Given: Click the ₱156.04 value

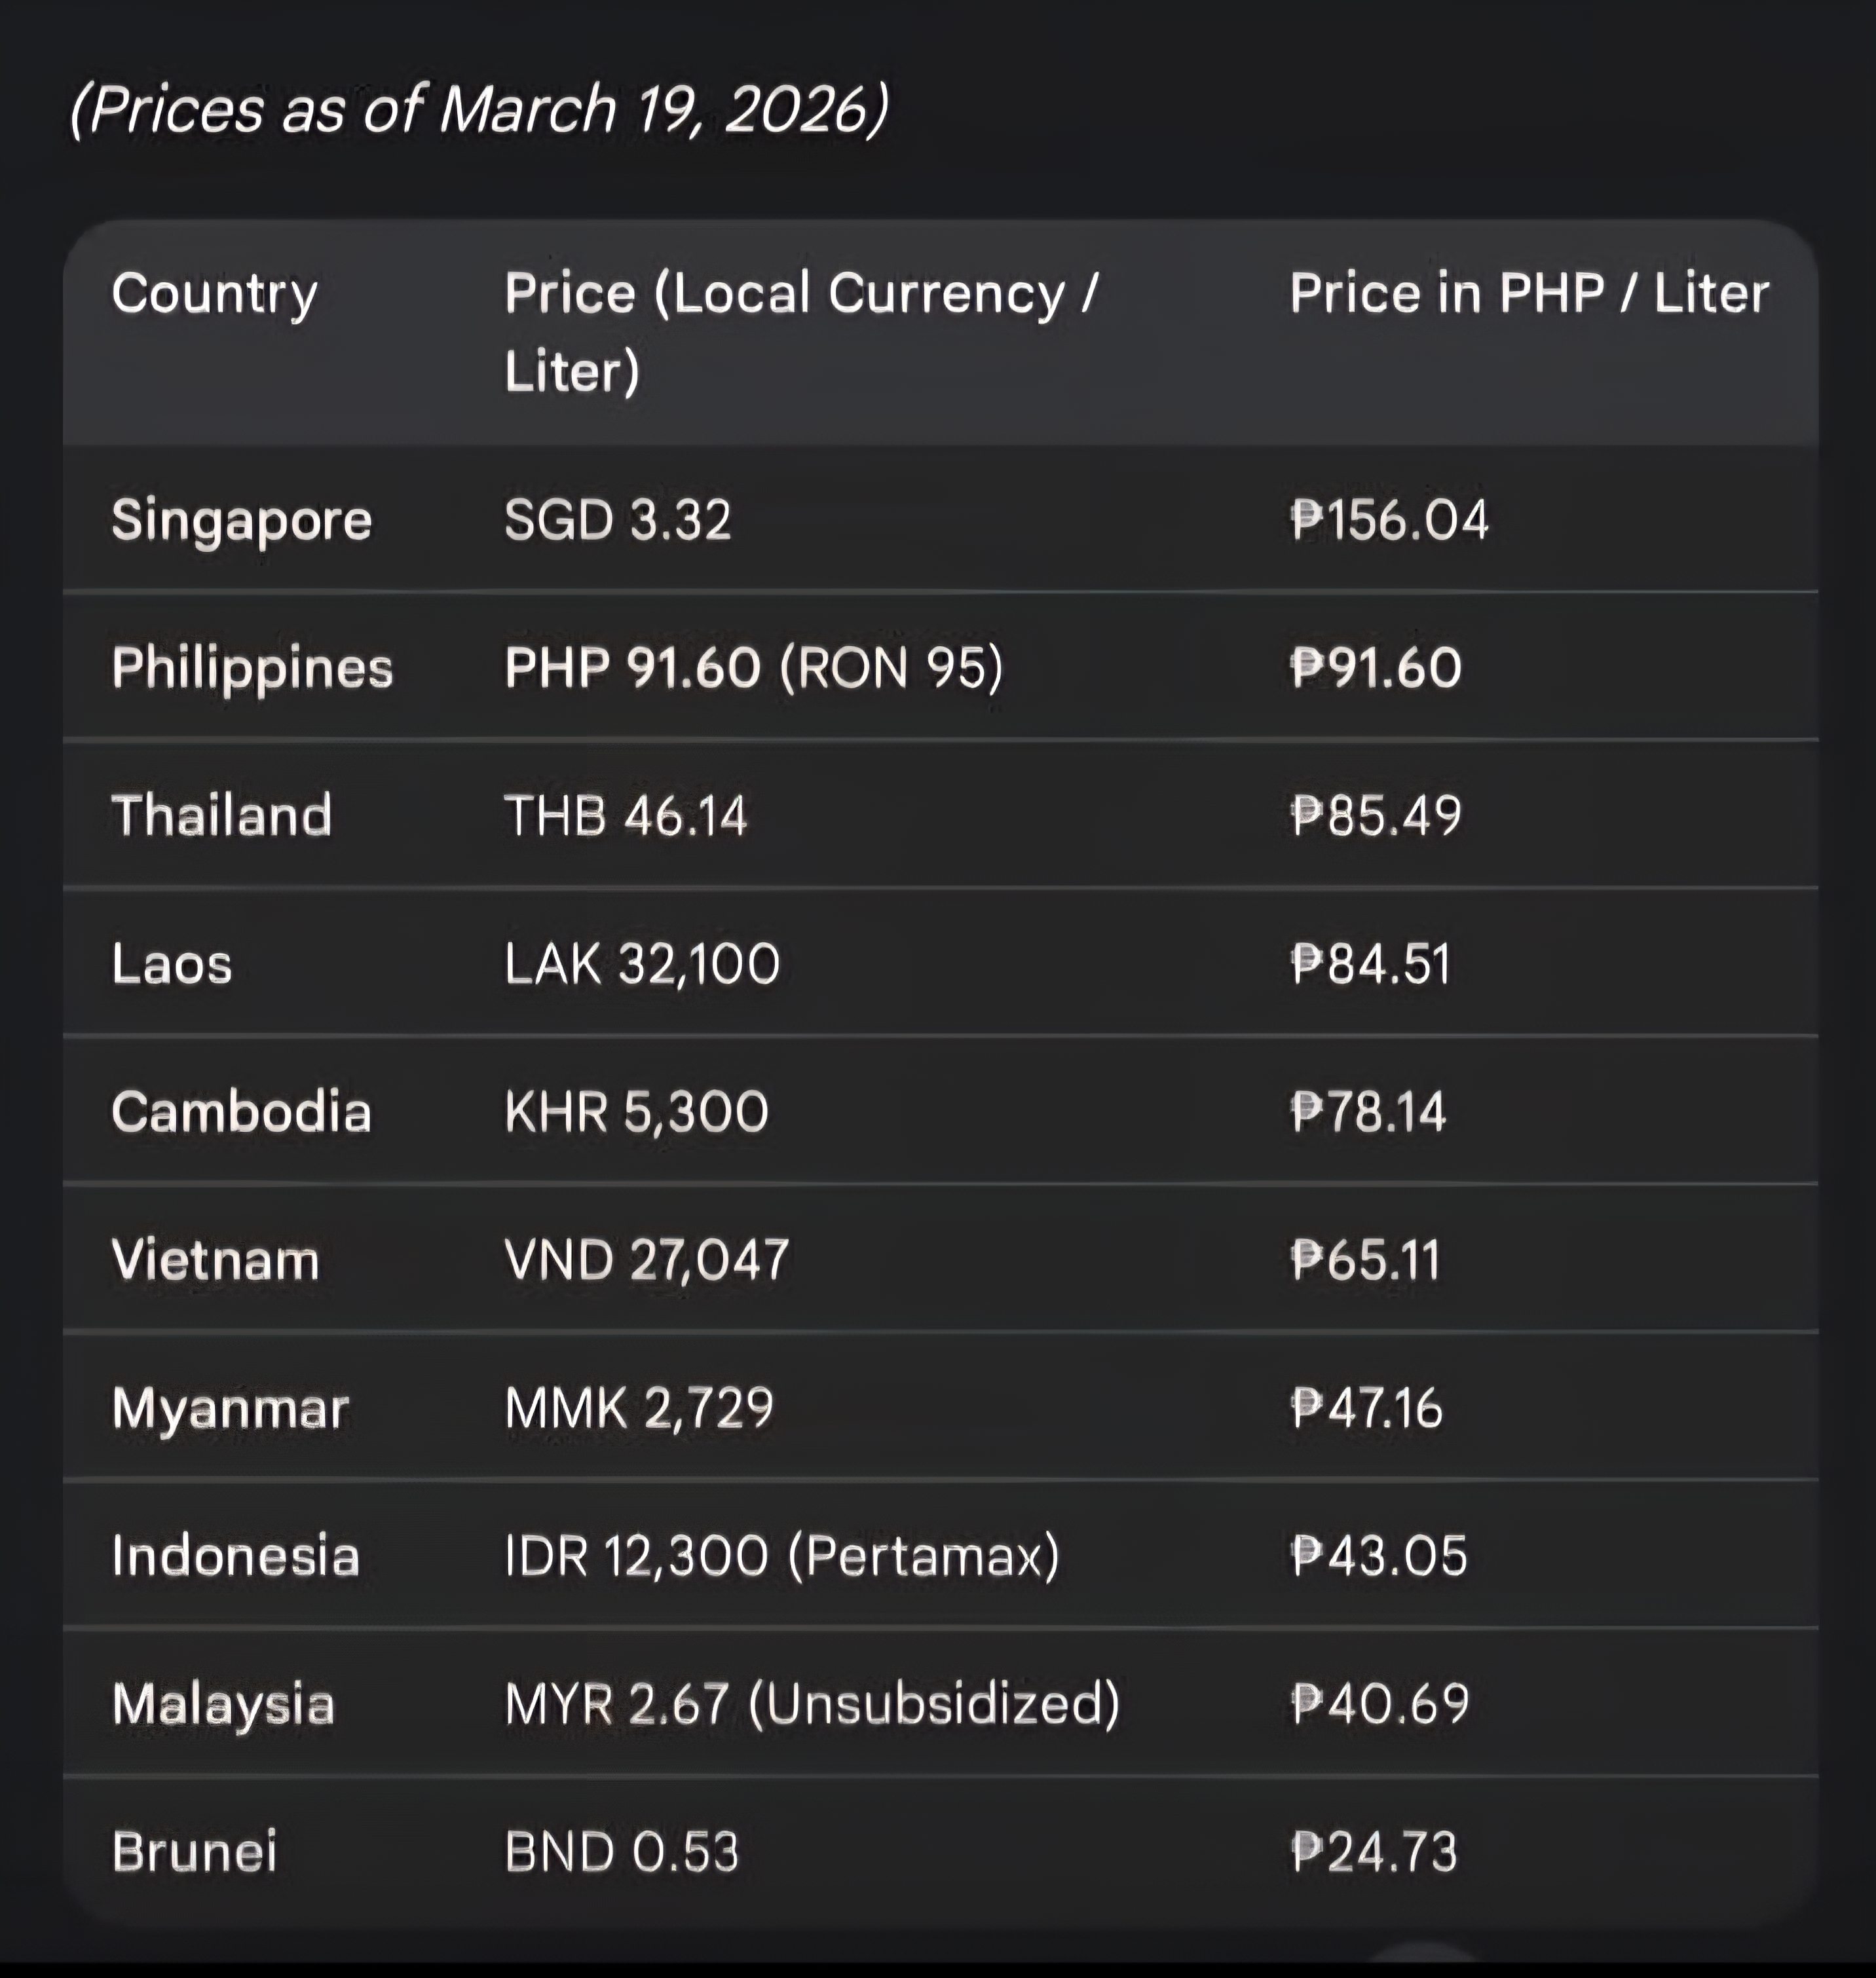Looking at the screenshot, I should [x=1388, y=520].
